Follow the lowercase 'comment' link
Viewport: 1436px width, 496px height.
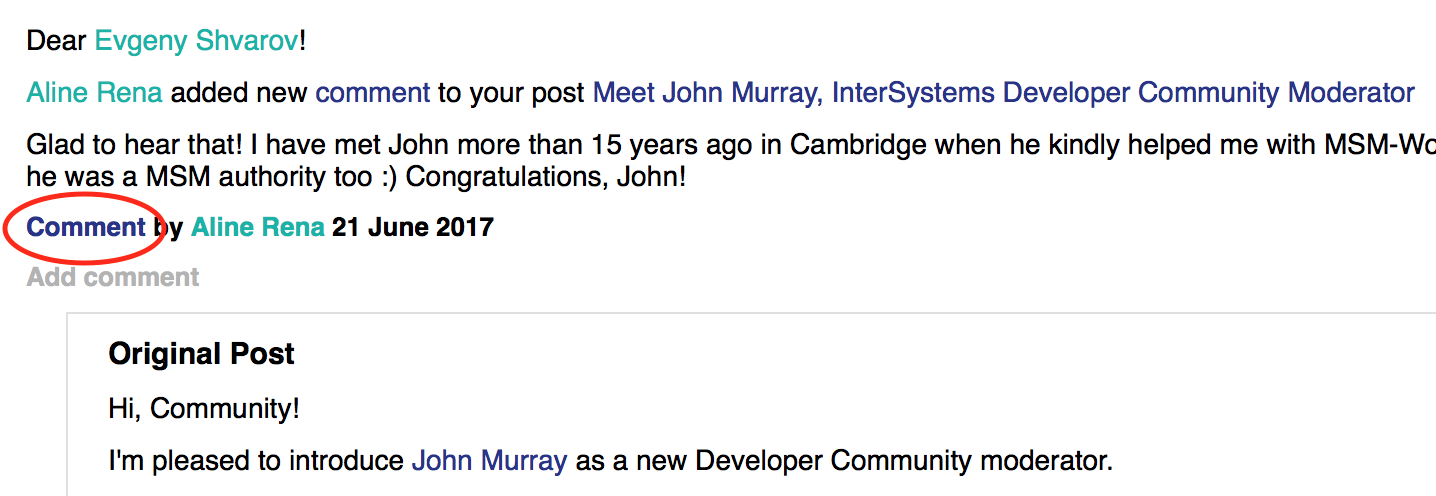(372, 93)
